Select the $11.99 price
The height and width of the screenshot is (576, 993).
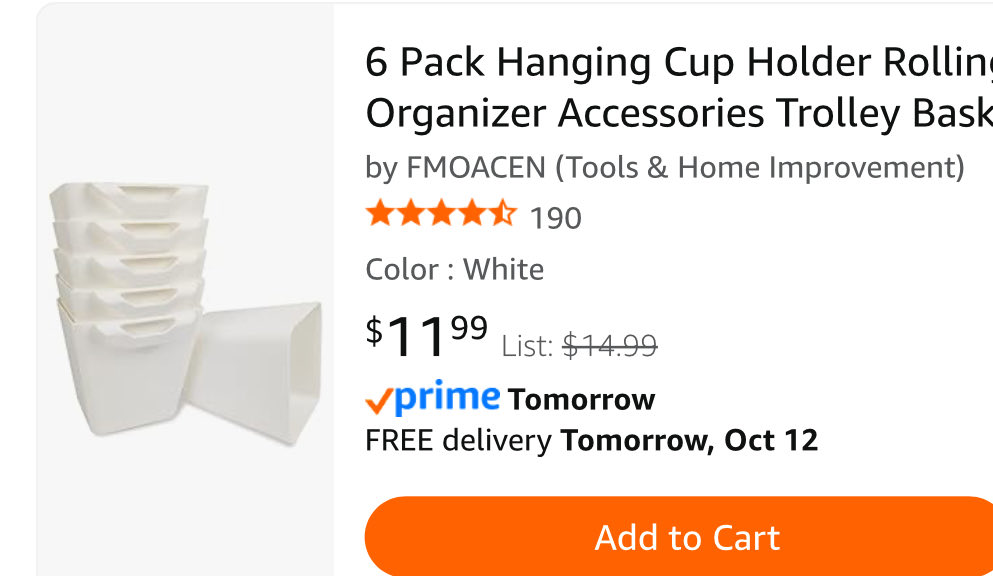click(x=426, y=335)
